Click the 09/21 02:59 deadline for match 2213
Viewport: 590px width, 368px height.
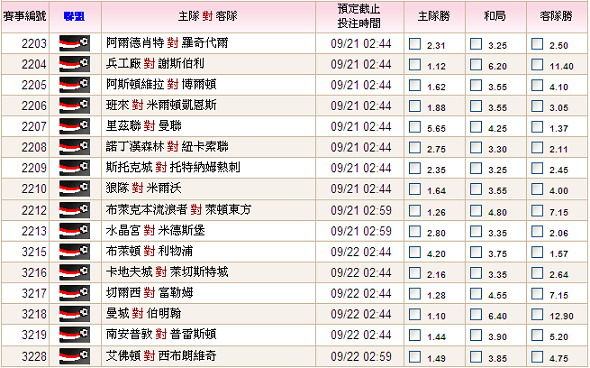[x=361, y=231]
